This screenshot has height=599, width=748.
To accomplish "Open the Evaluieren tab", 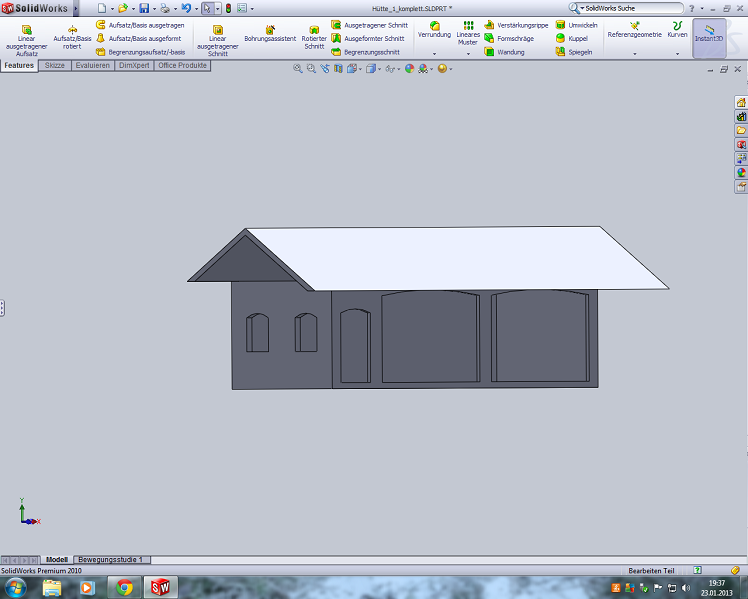I will tap(93, 65).
